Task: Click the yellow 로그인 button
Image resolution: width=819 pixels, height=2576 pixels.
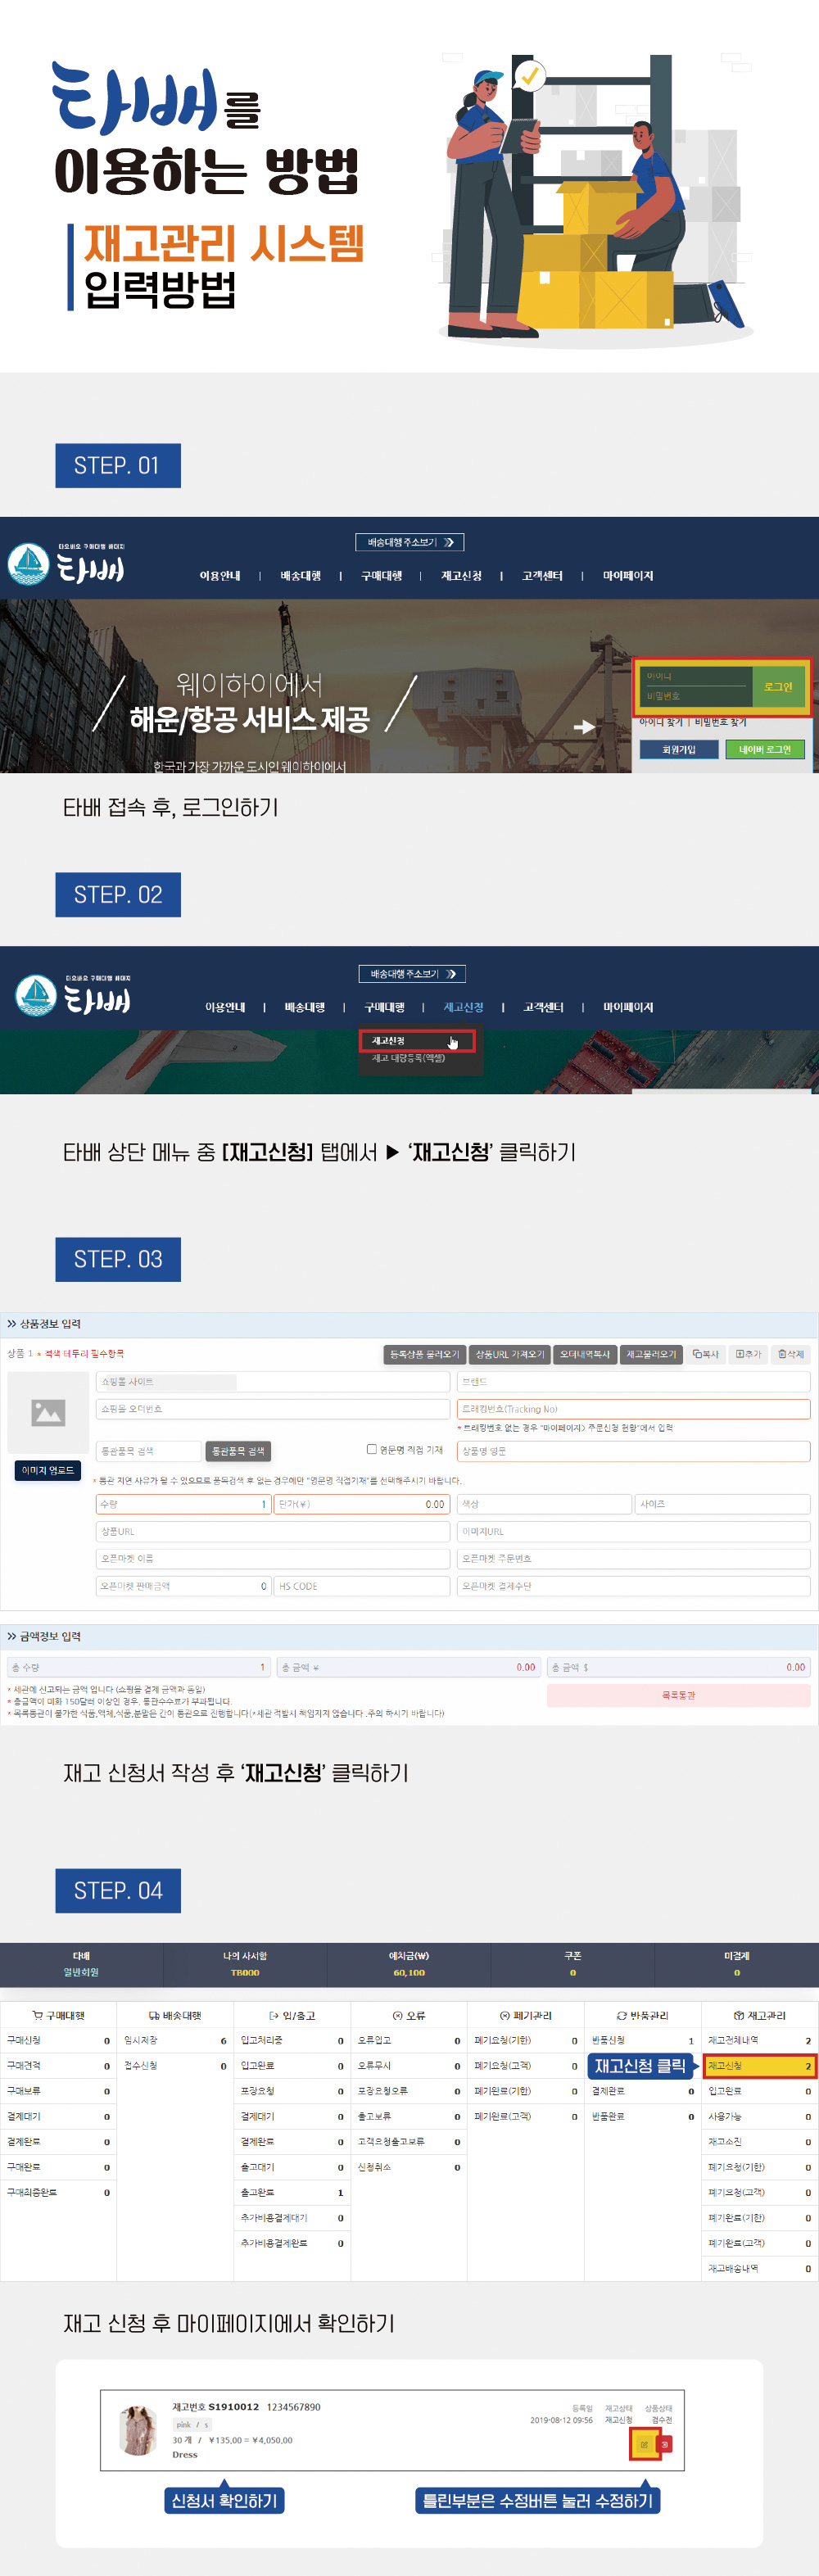Action: [x=778, y=686]
